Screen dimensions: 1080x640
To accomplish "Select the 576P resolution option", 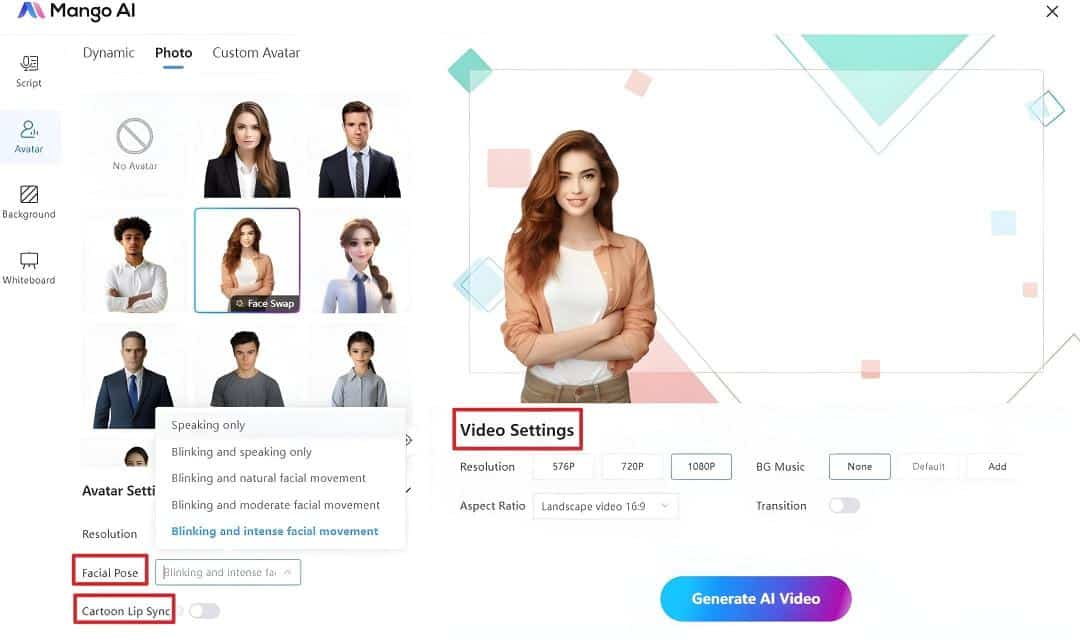I will 563,466.
